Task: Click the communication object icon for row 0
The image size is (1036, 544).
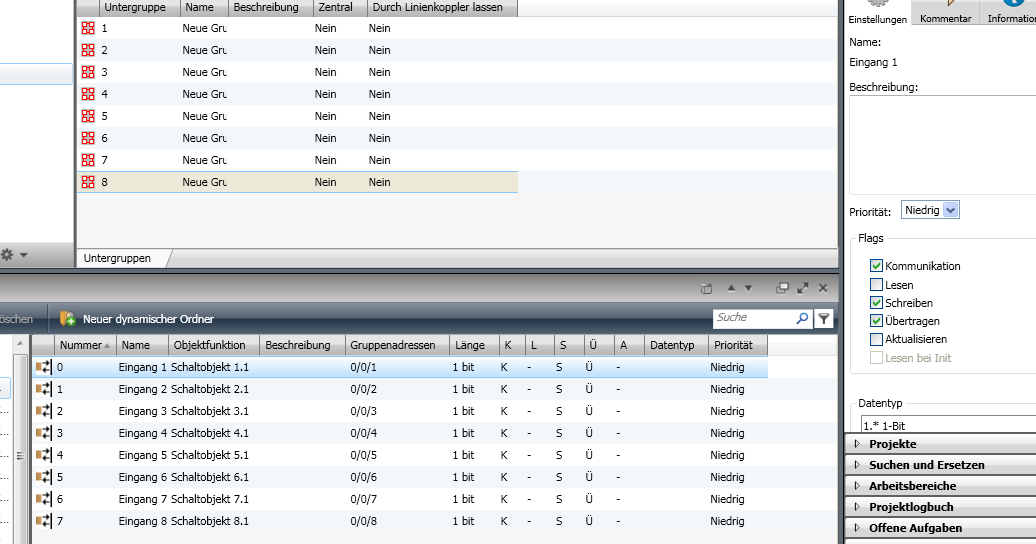Action: click(43, 368)
